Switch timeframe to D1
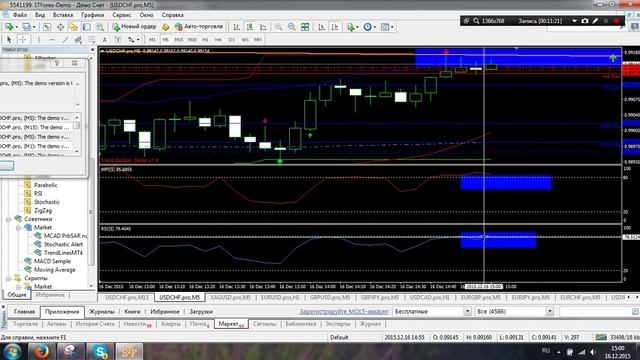640x360 pixels. [231, 40]
